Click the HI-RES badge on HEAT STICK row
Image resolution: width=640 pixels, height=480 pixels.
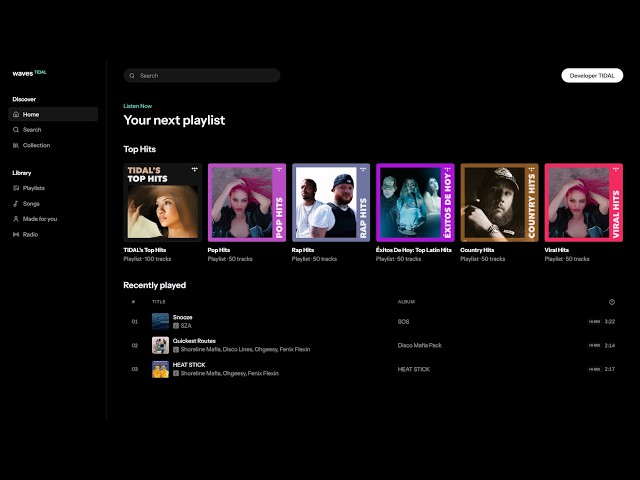coord(594,369)
